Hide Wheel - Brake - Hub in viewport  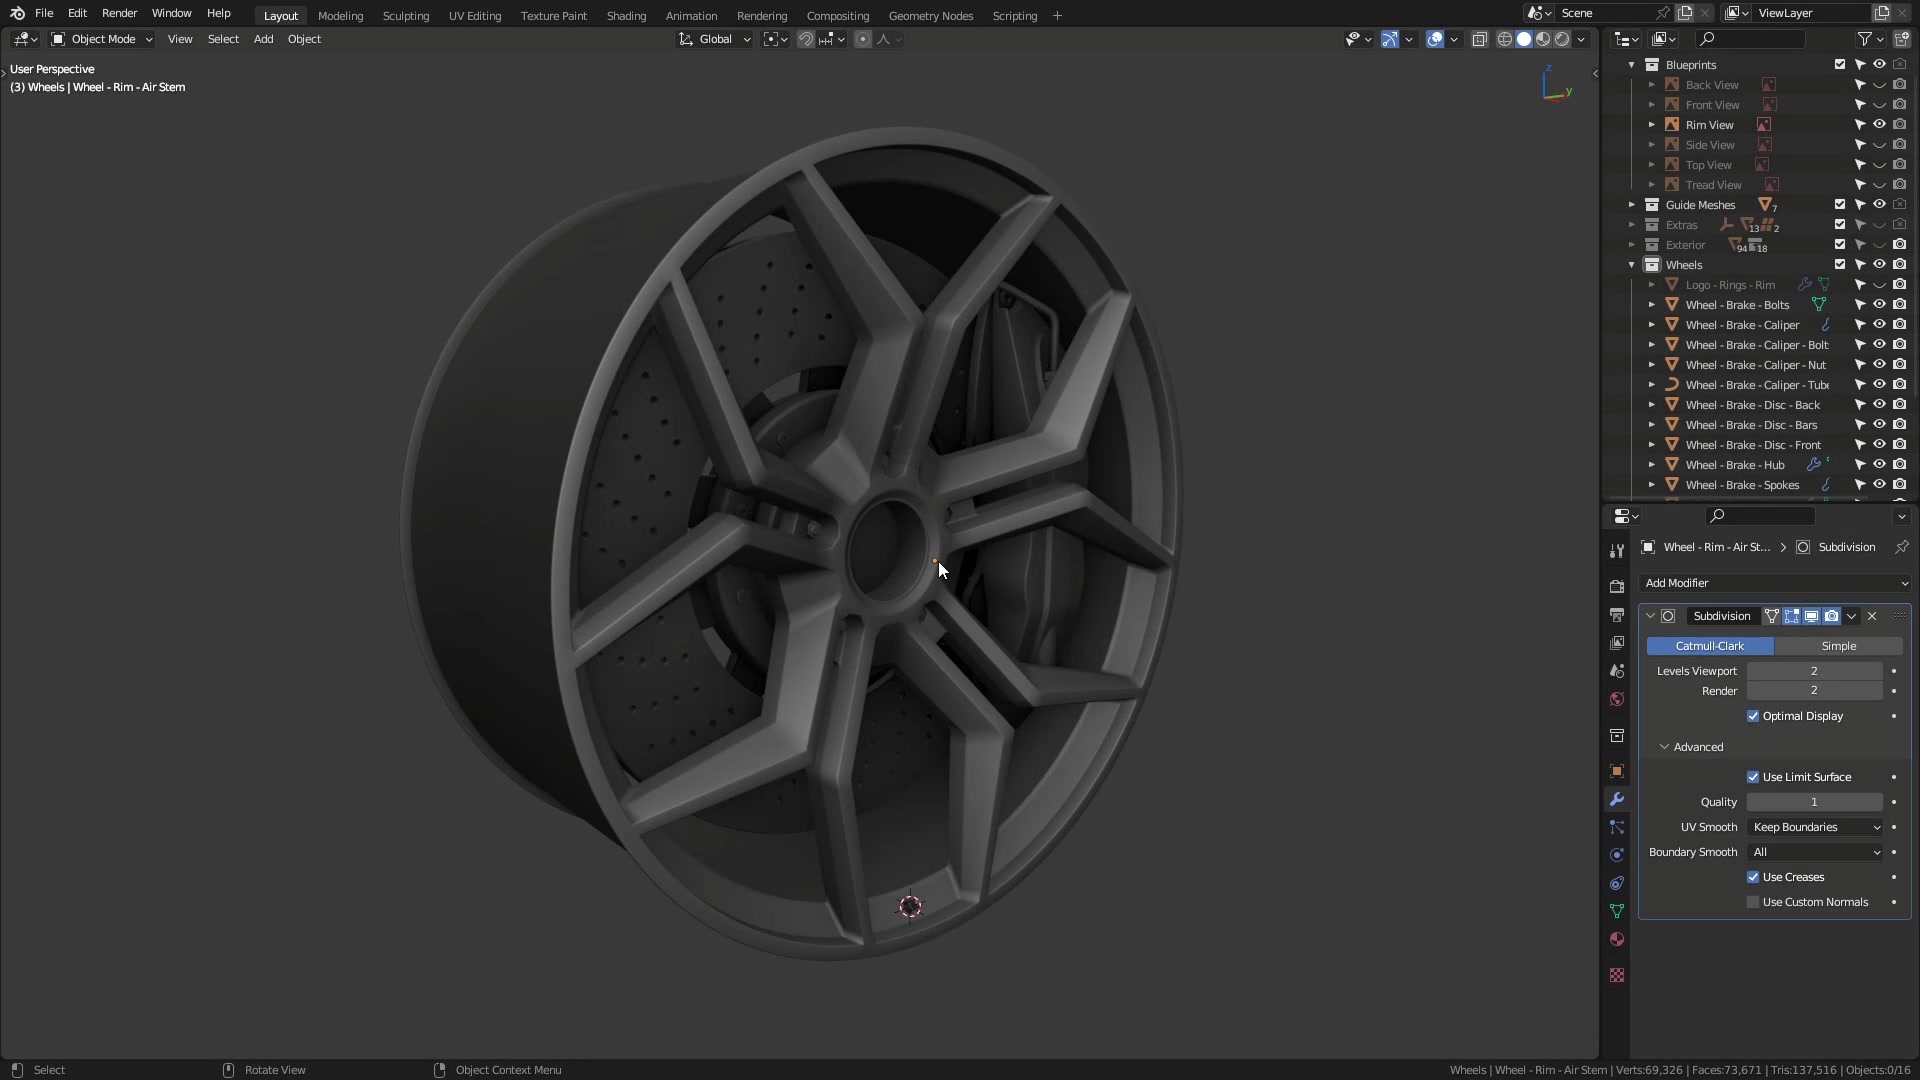1879,465
